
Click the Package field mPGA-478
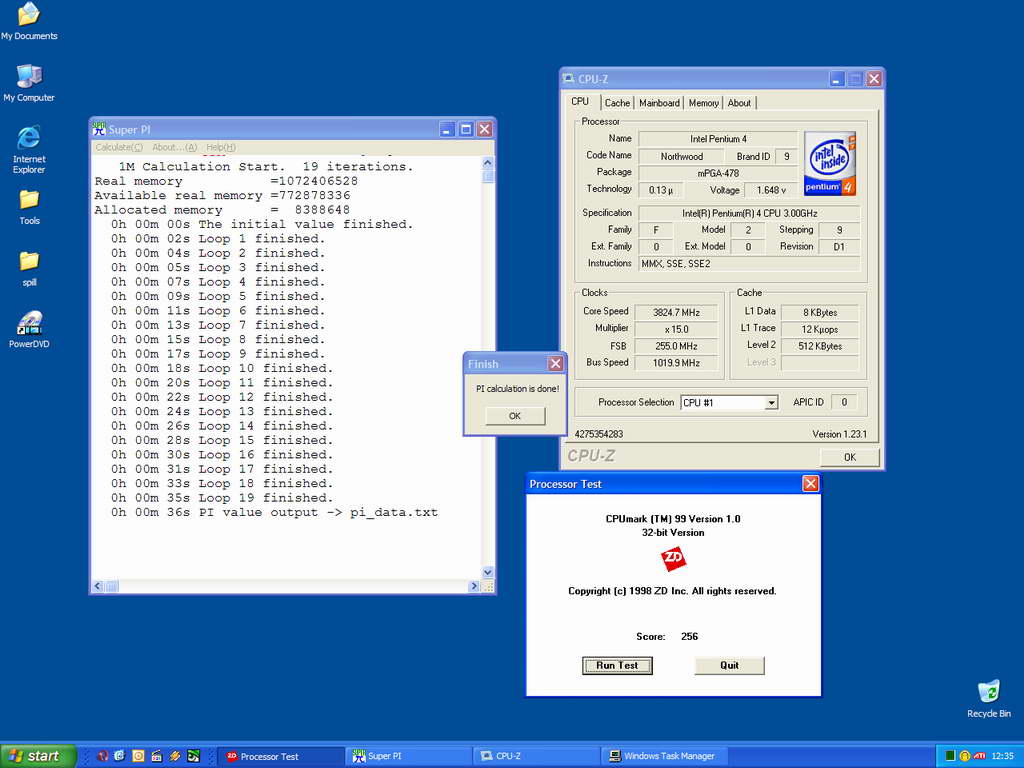(x=718, y=173)
